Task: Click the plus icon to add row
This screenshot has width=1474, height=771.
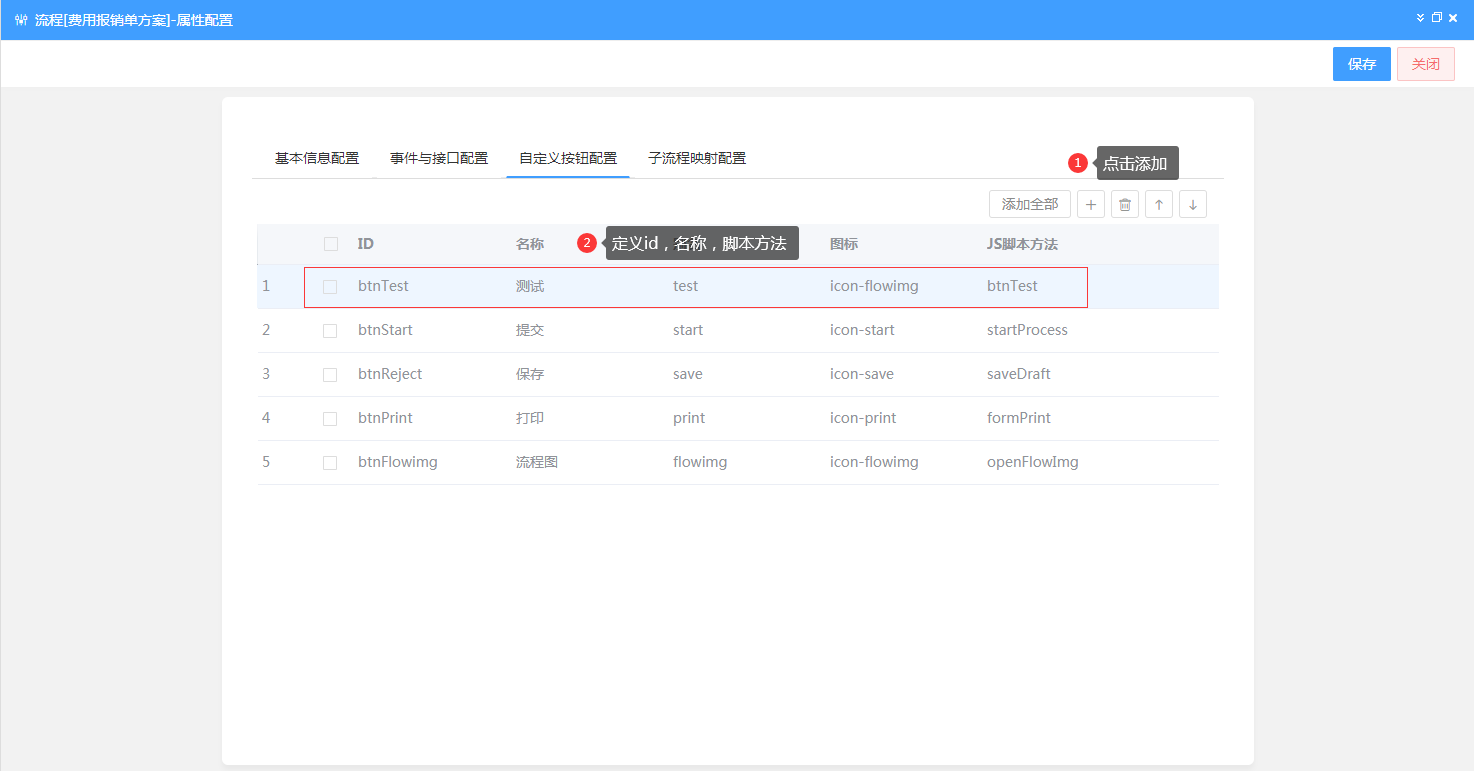Action: coord(1091,204)
